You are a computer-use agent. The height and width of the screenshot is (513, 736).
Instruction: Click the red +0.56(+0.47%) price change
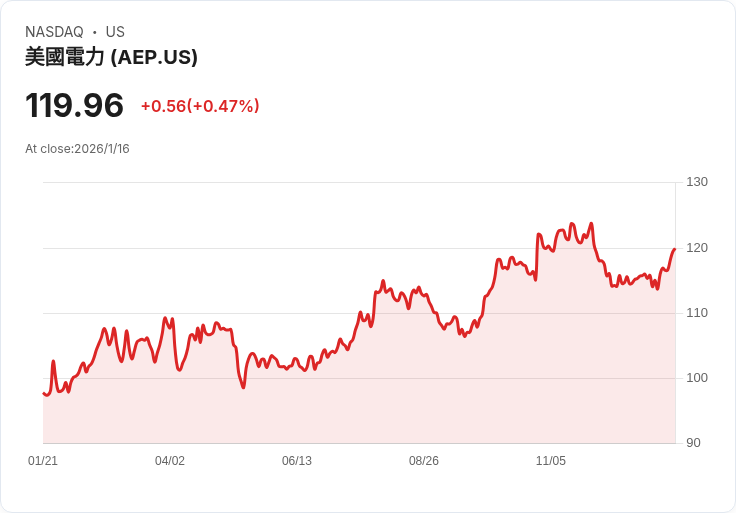[x=200, y=106]
